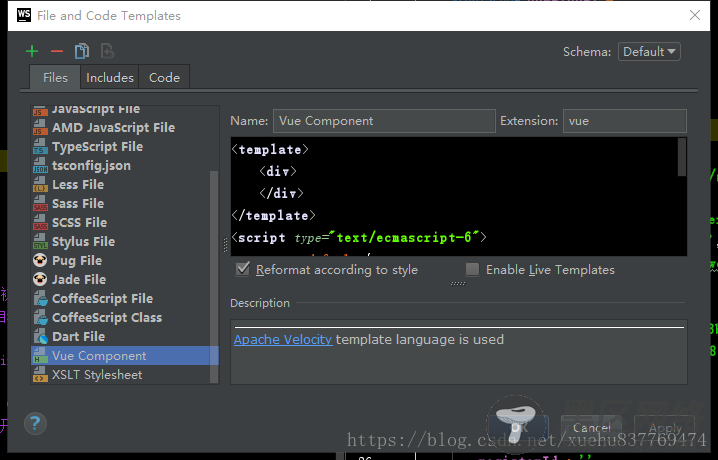This screenshot has width=718, height=460.
Task: Switch to the Includes tab
Action: (x=110, y=77)
